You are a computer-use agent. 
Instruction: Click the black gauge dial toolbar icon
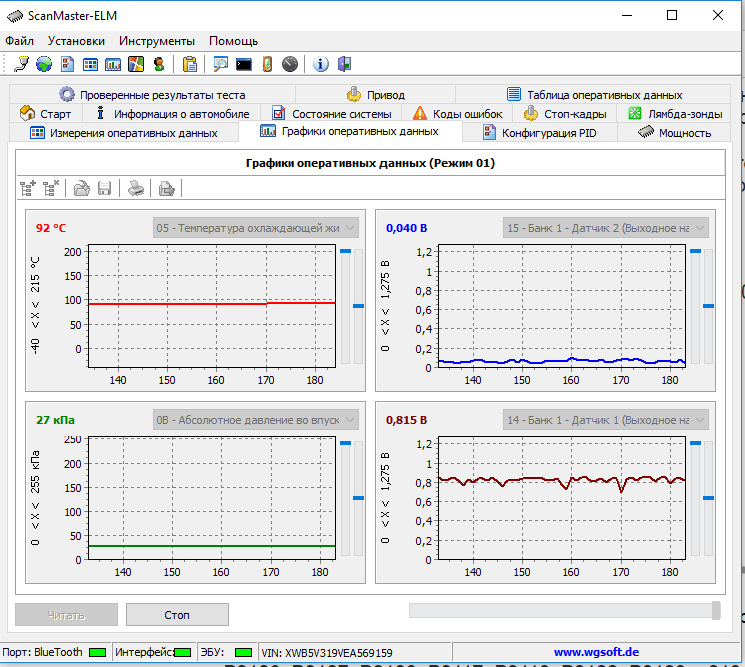290,64
